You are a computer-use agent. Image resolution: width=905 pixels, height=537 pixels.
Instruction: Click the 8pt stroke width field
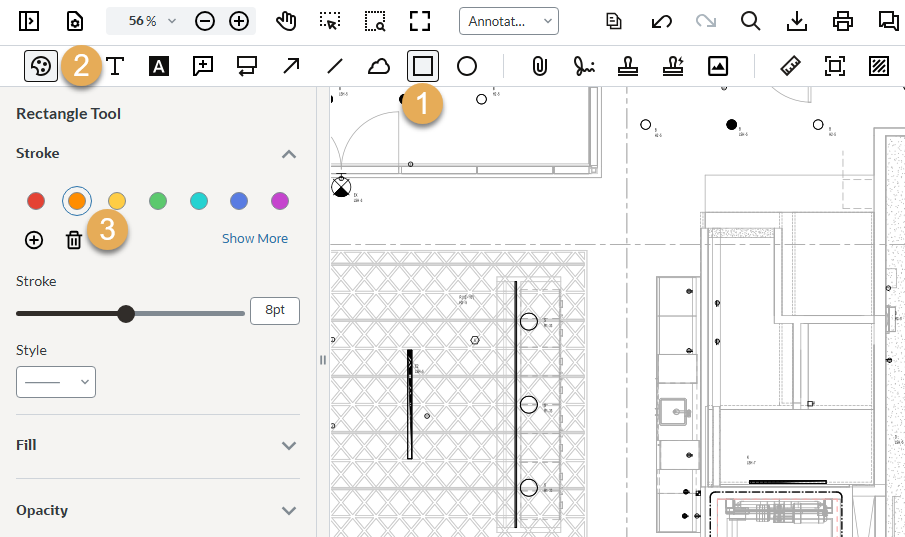pyautogui.click(x=275, y=311)
